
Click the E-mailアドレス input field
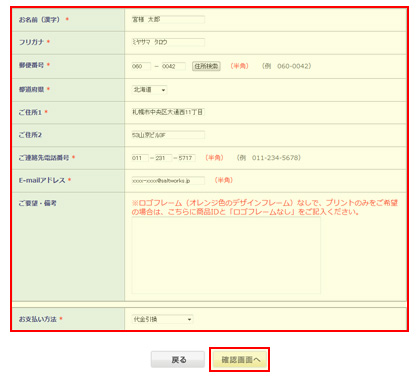[168, 181]
